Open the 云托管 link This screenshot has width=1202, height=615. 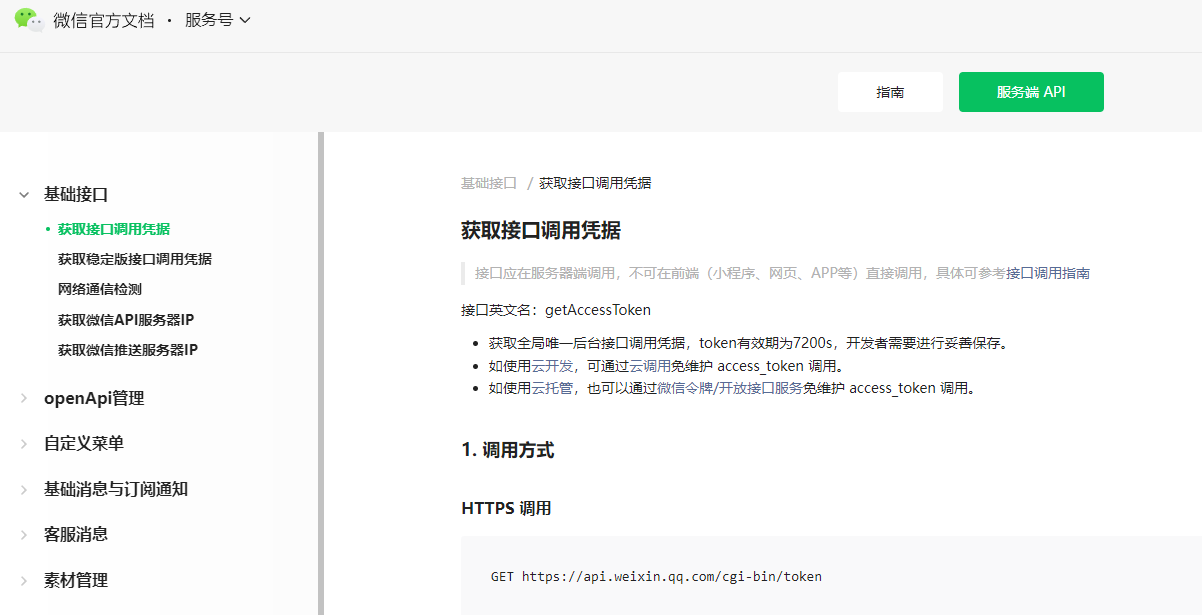coord(552,388)
